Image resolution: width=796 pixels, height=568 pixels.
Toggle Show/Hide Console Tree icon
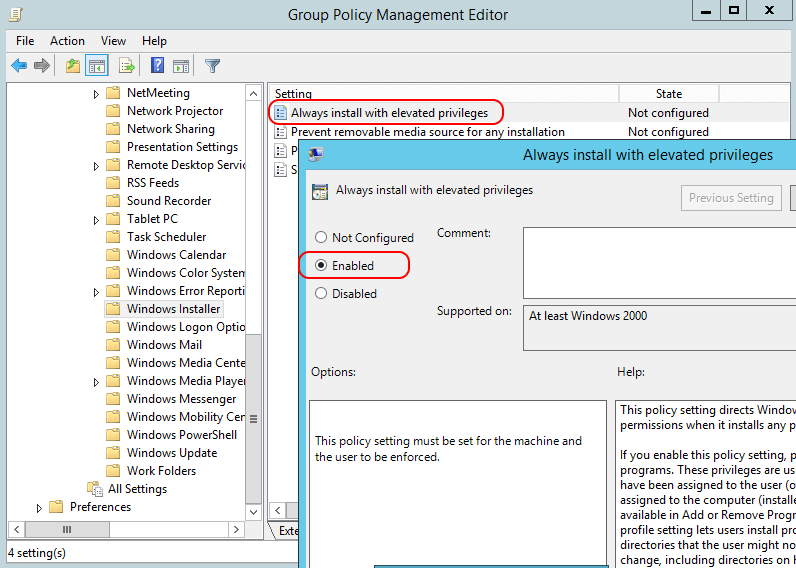(x=97, y=66)
